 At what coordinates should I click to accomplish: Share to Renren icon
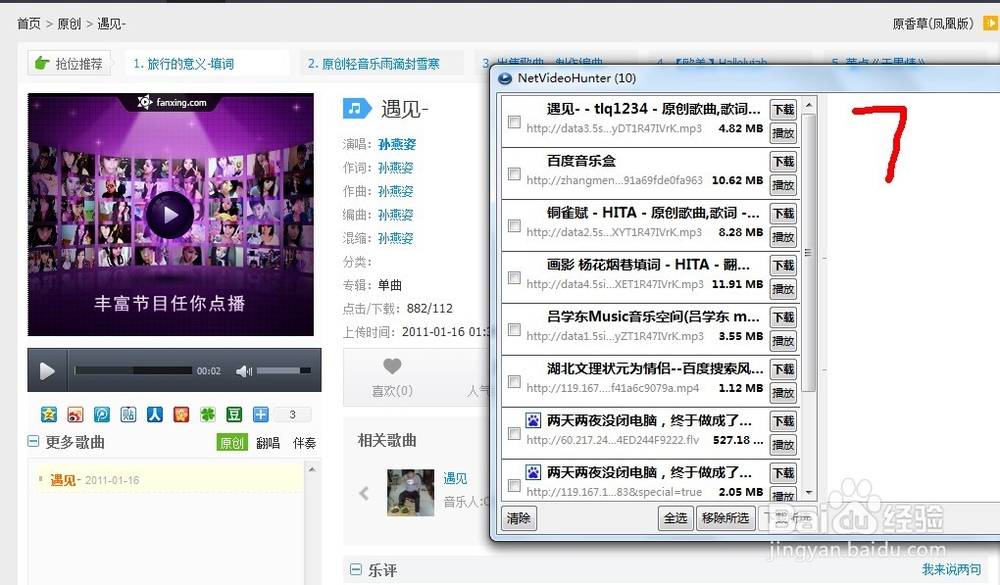(x=154, y=415)
